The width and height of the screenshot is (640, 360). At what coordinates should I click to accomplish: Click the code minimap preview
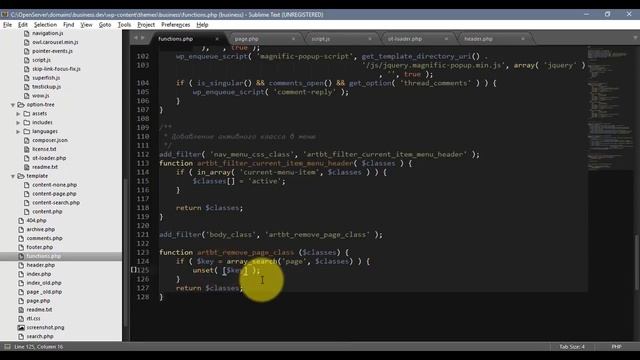click(x=610, y=108)
